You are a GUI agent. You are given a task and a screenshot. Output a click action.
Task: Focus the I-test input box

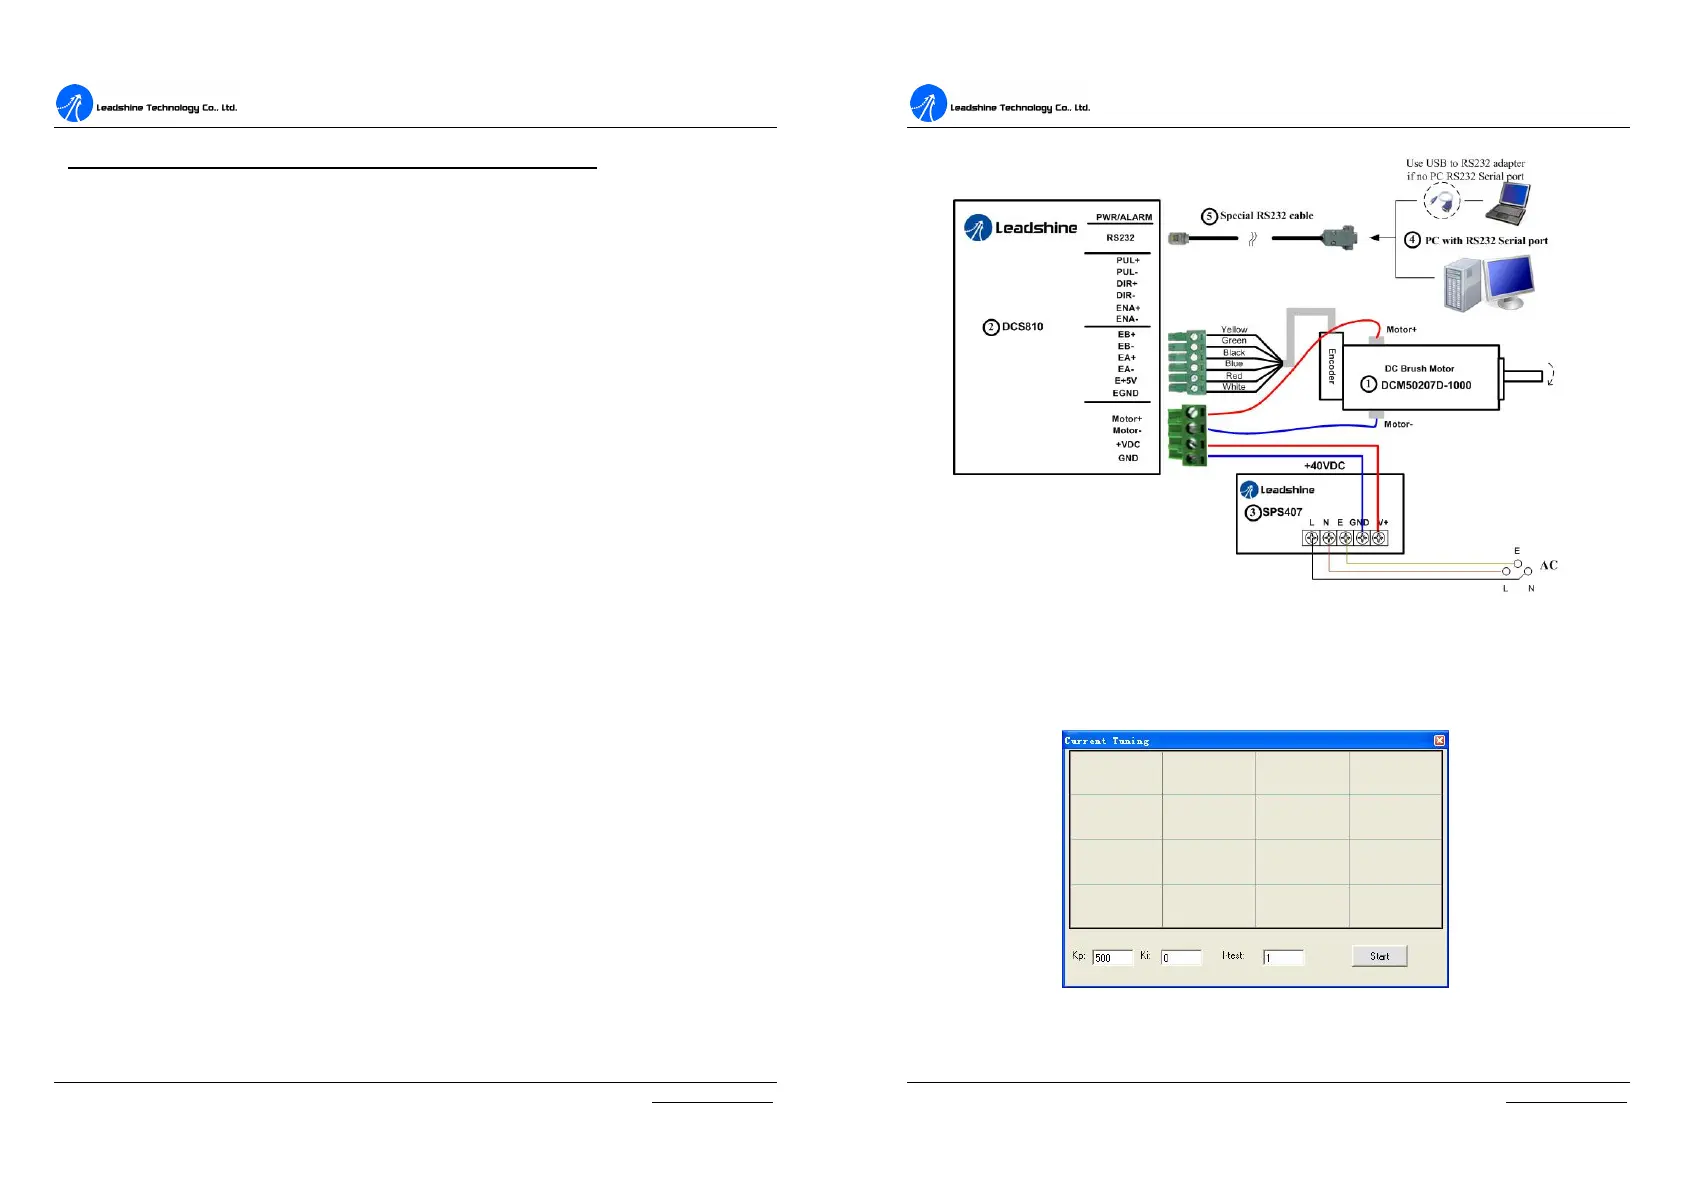[x=1283, y=957]
